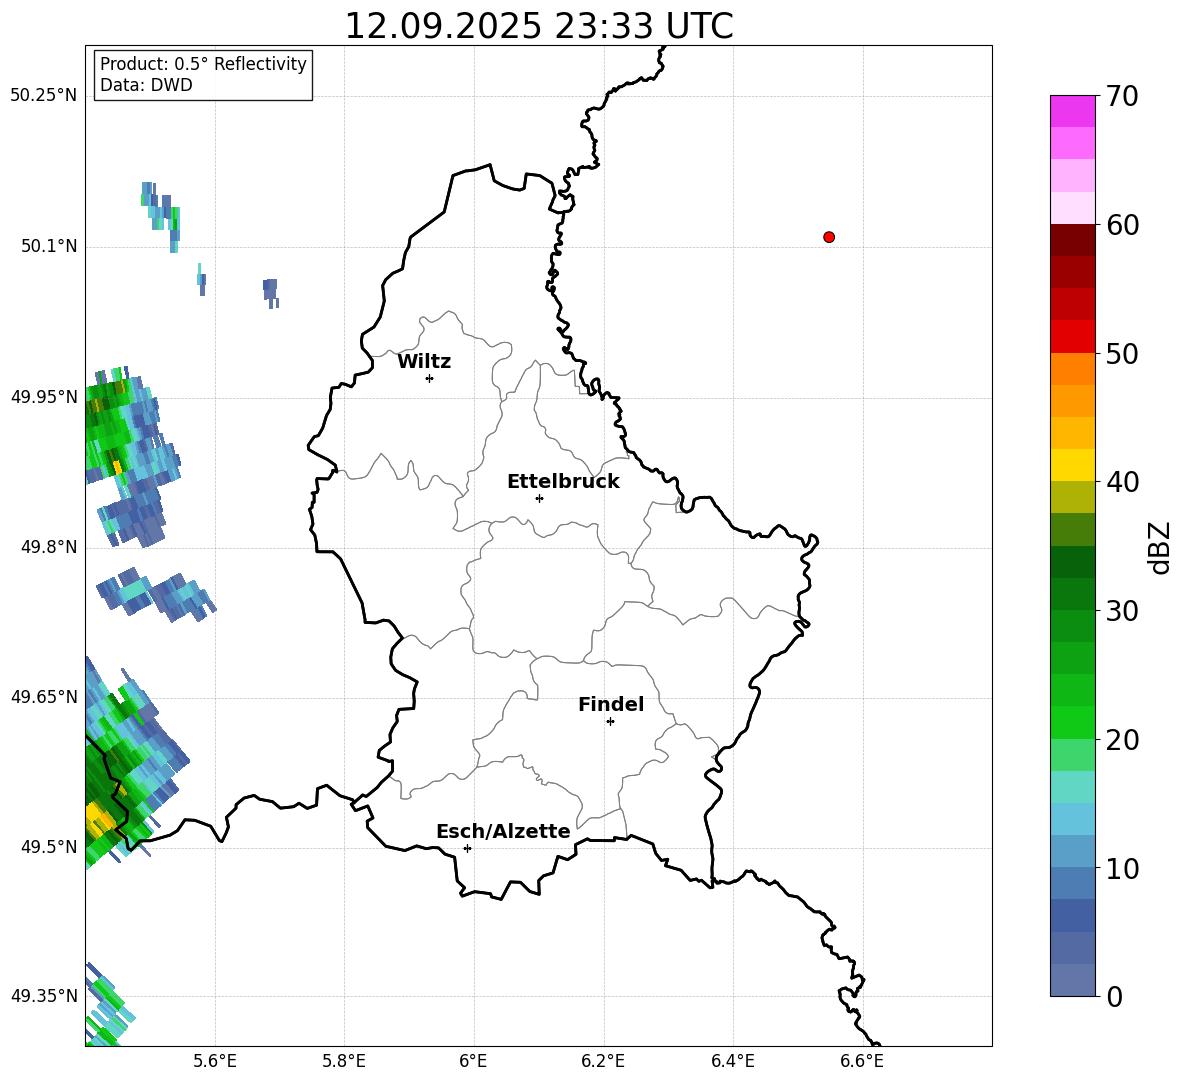Click the bright green colorbar segment at 20
This screenshot has width=1184, height=1081.
click(1072, 722)
